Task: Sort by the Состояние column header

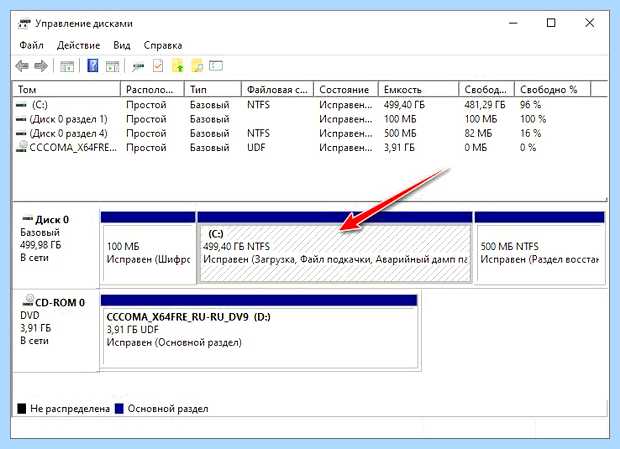Action: [346, 90]
